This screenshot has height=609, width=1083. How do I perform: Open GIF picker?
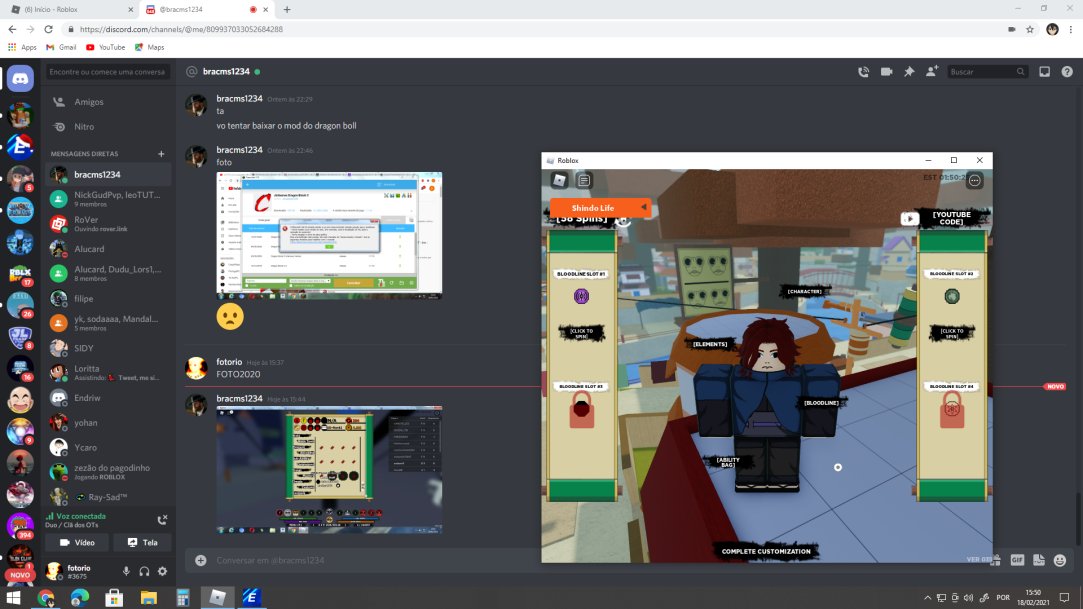click(x=1017, y=560)
